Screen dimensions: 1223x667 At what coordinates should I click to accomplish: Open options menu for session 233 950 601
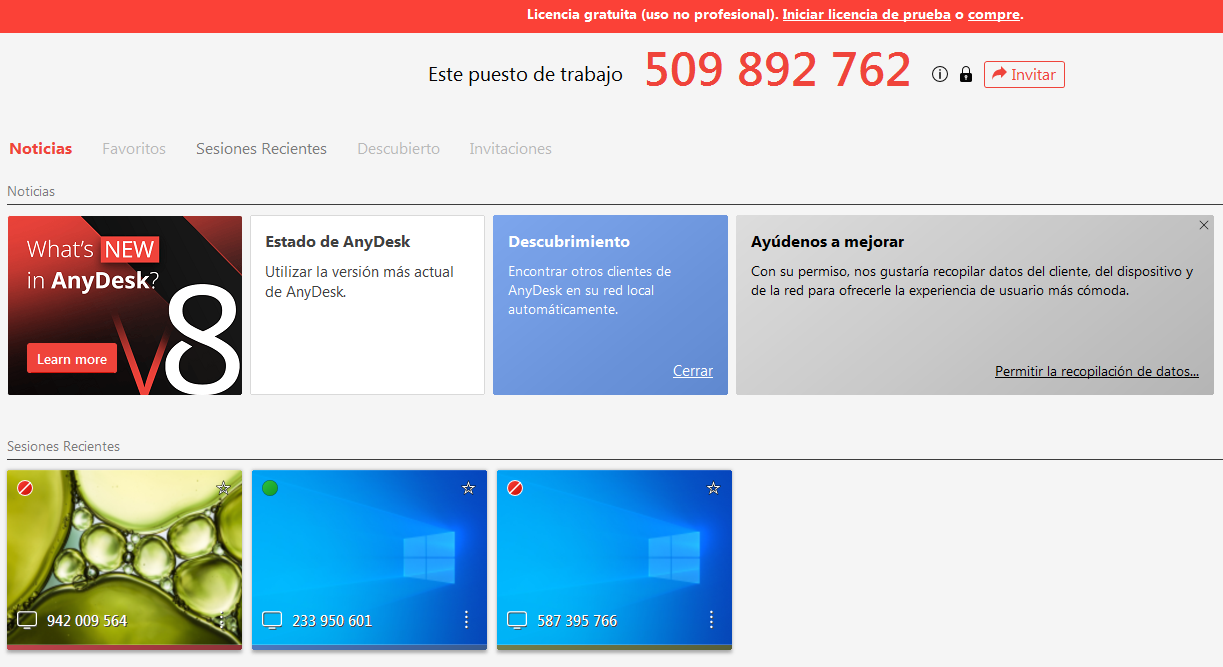click(466, 620)
